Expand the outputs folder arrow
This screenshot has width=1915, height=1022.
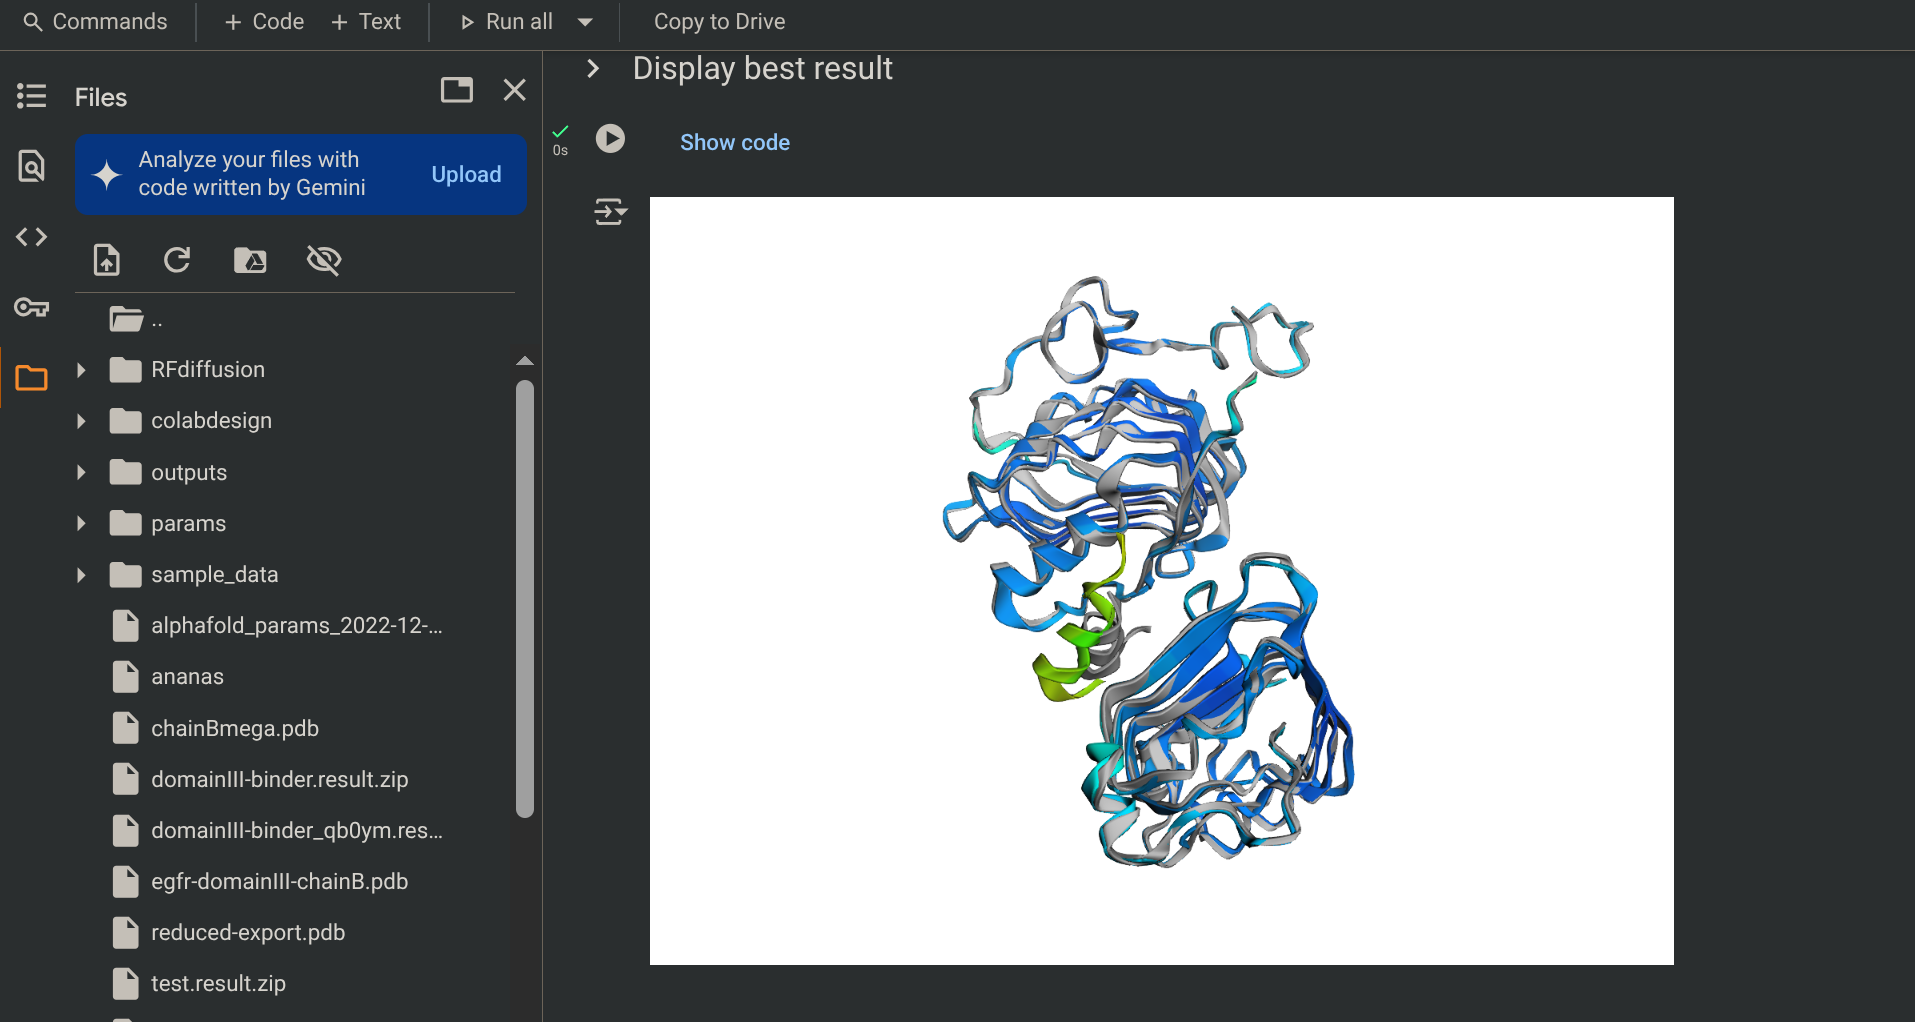coord(81,472)
